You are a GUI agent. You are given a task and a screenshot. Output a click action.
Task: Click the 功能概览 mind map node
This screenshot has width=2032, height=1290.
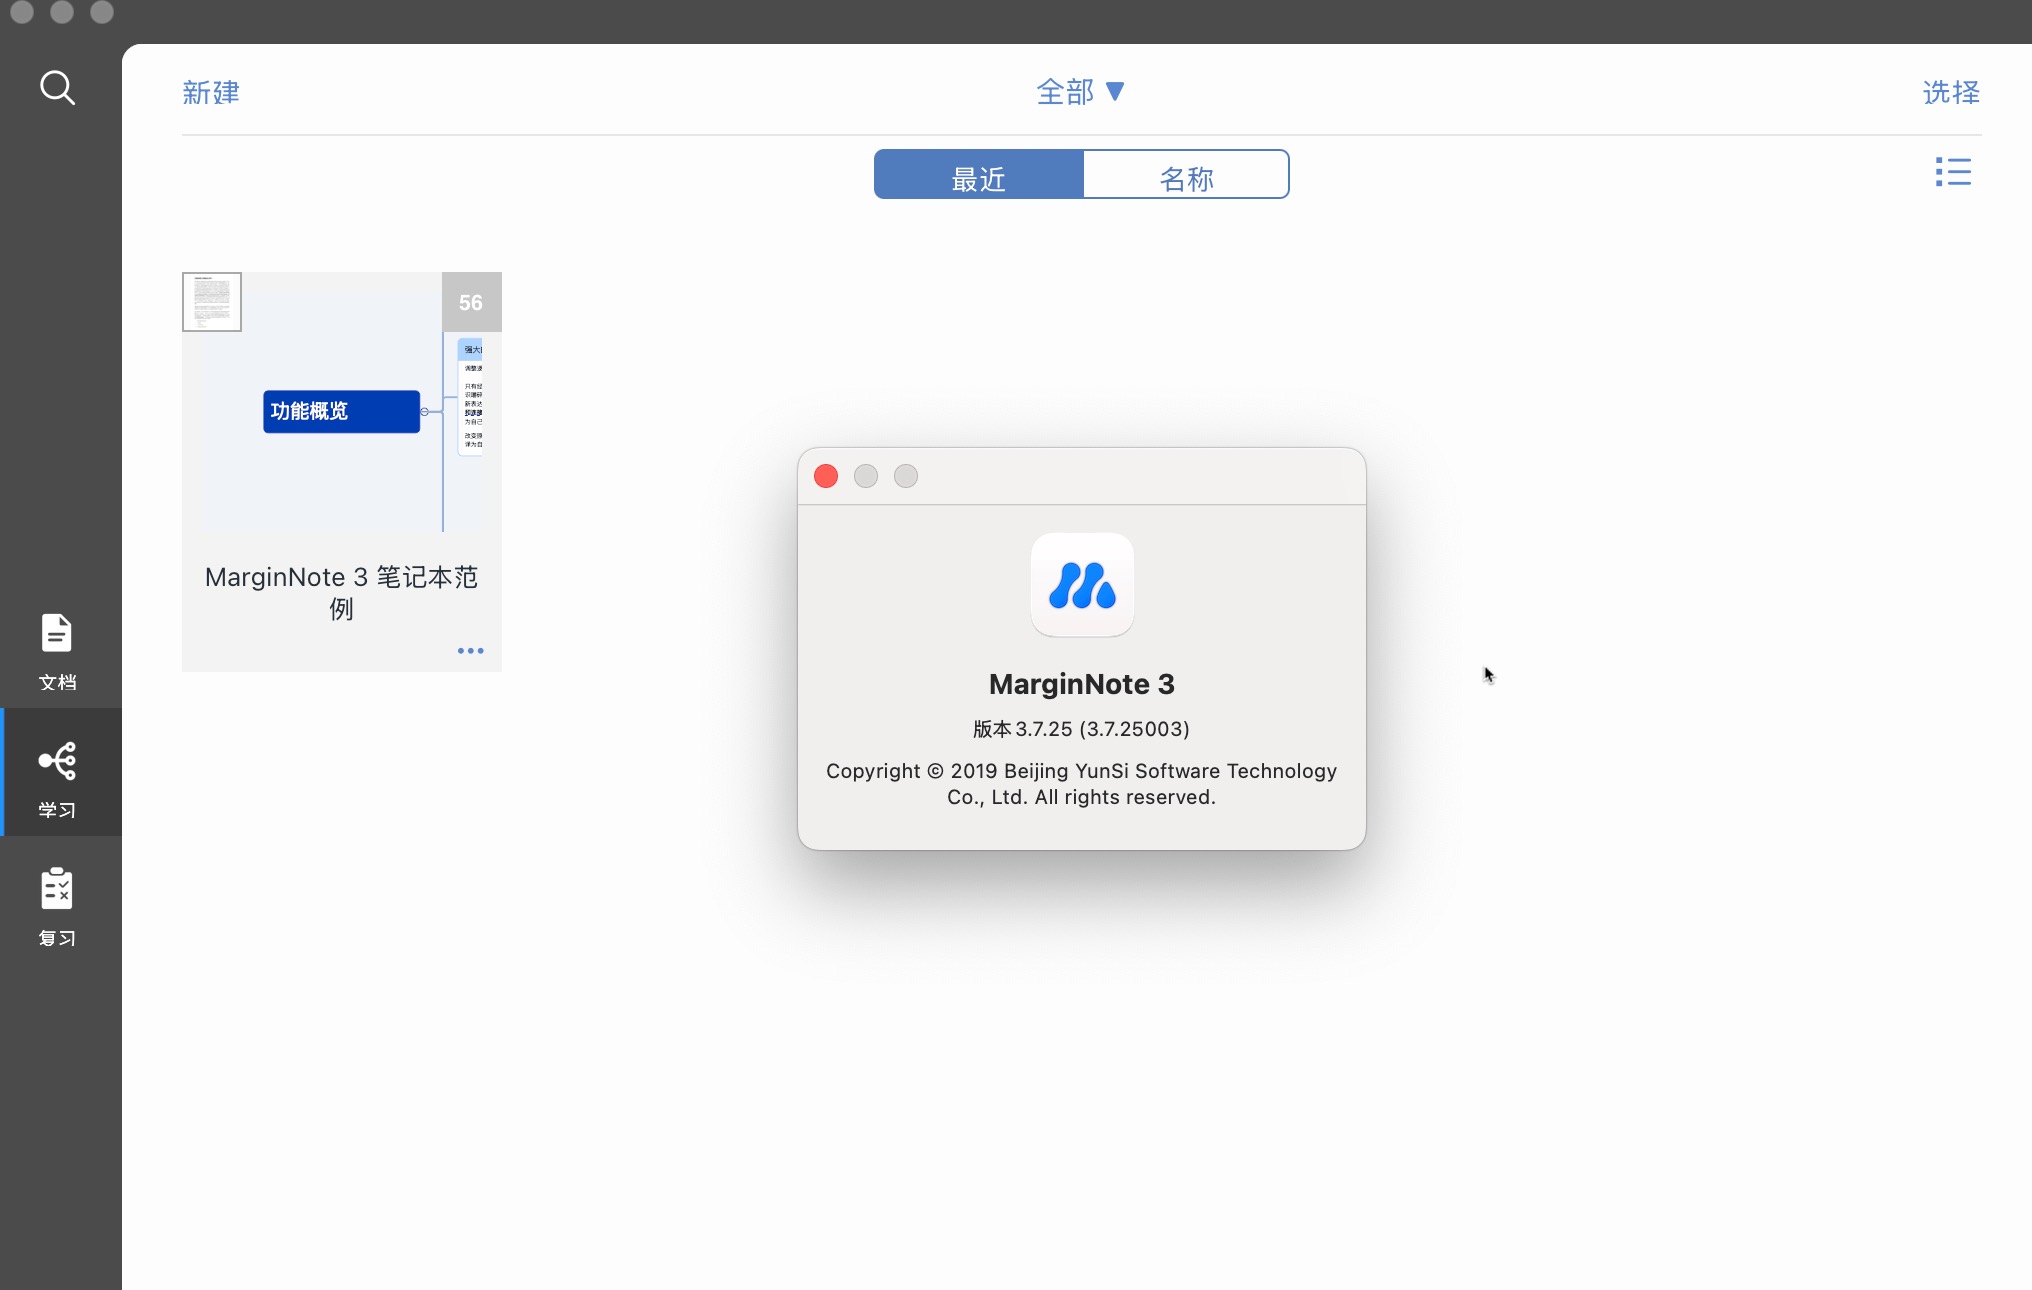coord(341,411)
